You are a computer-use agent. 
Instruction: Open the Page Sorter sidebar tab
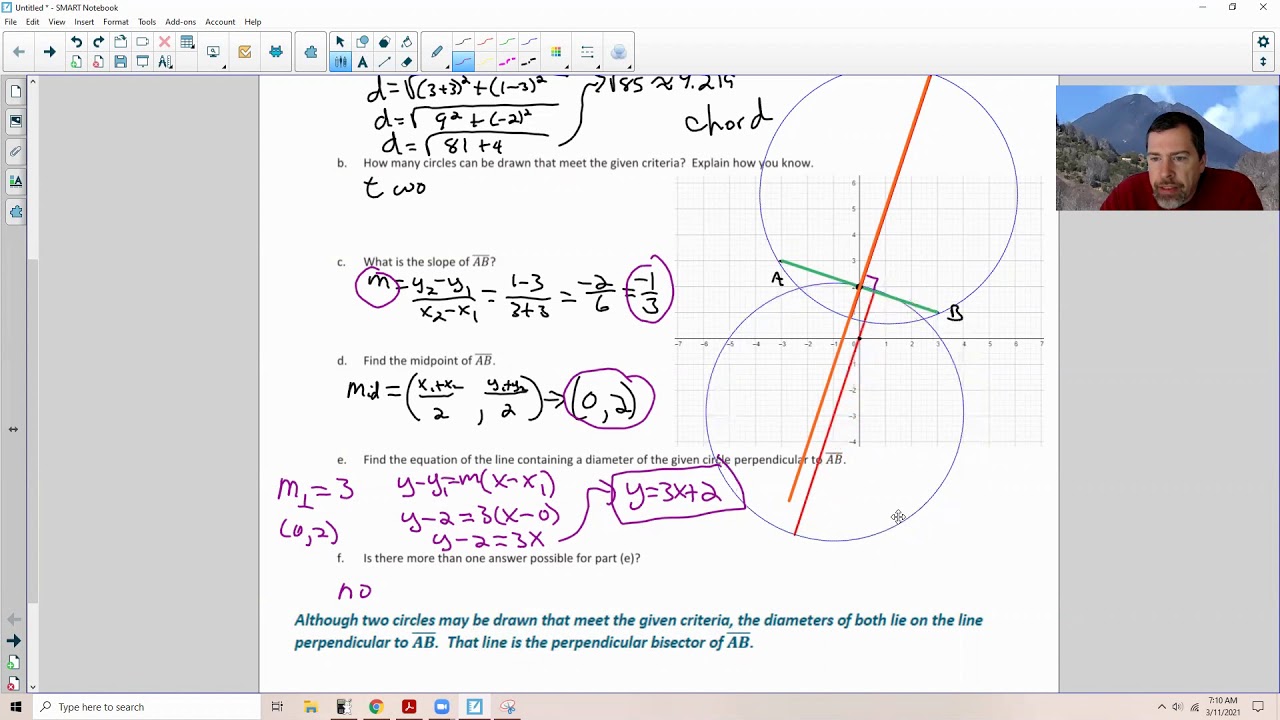pyautogui.click(x=16, y=92)
